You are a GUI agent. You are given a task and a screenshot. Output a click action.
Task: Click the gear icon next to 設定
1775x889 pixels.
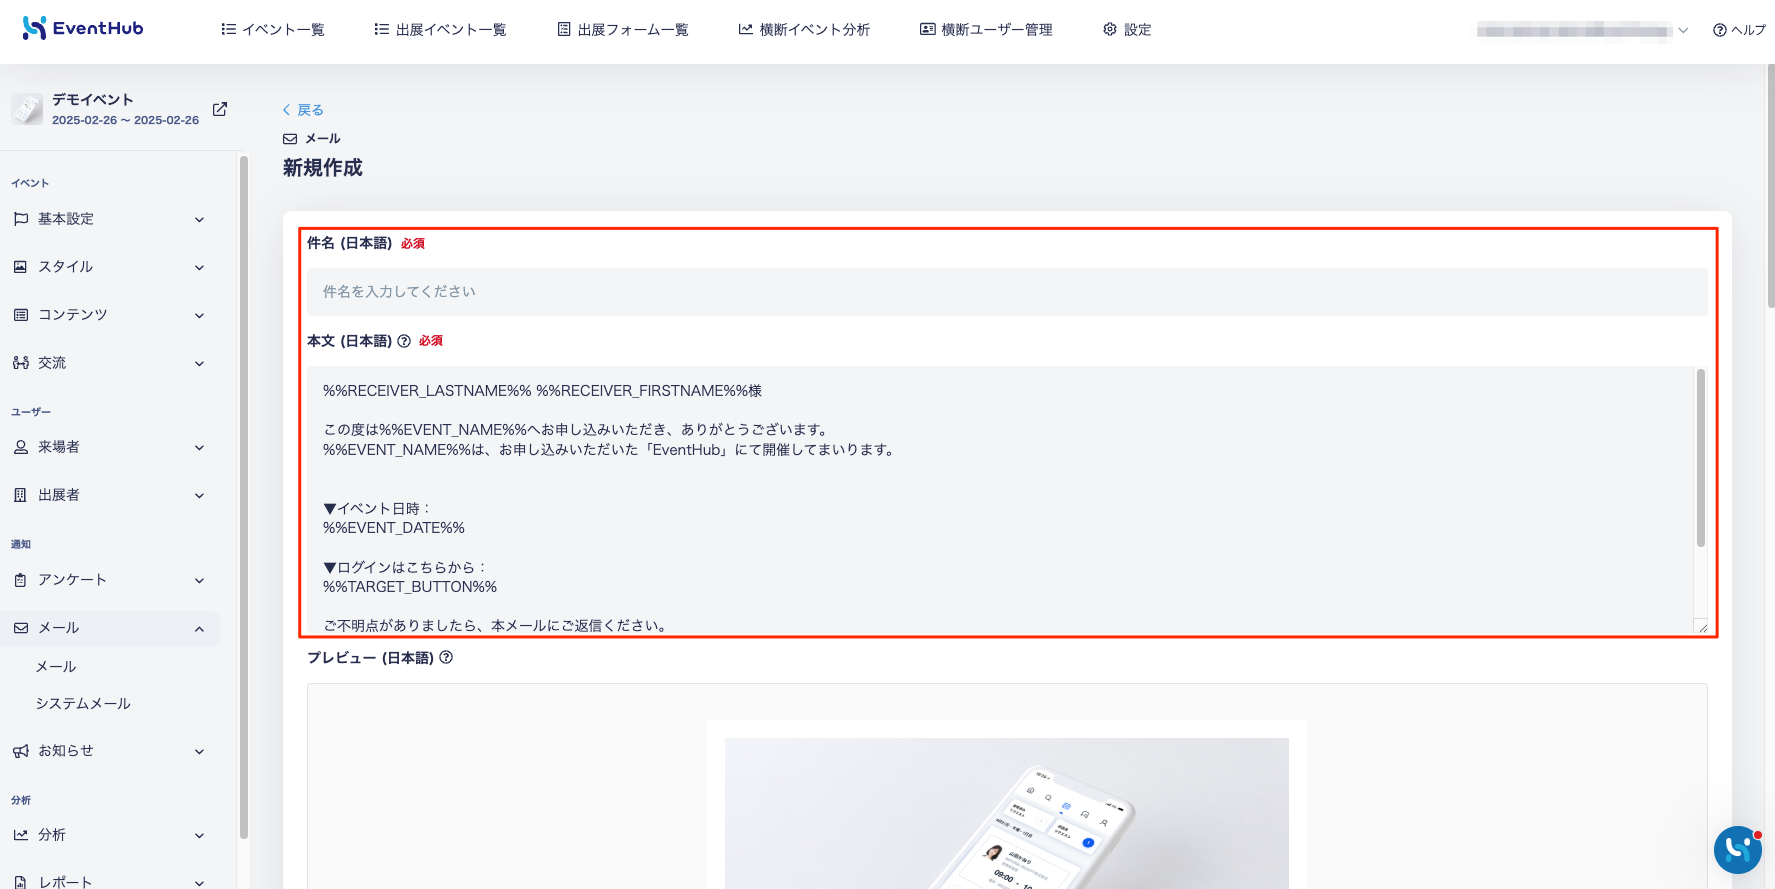click(1110, 30)
